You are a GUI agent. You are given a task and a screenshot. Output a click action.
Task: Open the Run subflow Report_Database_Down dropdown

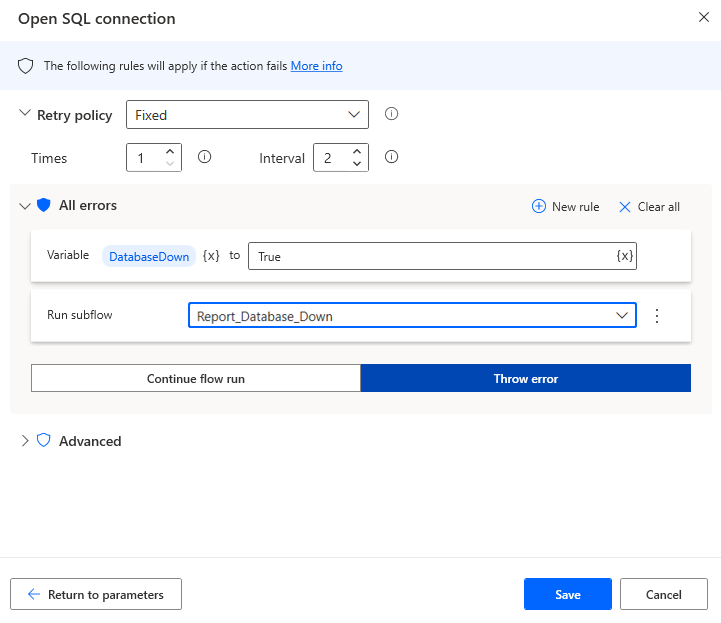point(412,315)
